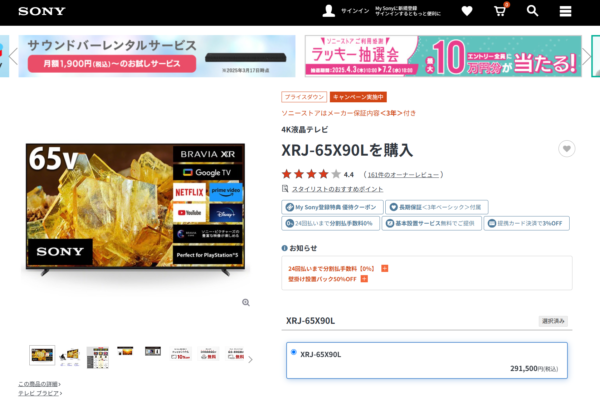Viewport: 600px width, 405px height.
Task: Select the sixth product thumbnail
Action: [x=181, y=354]
